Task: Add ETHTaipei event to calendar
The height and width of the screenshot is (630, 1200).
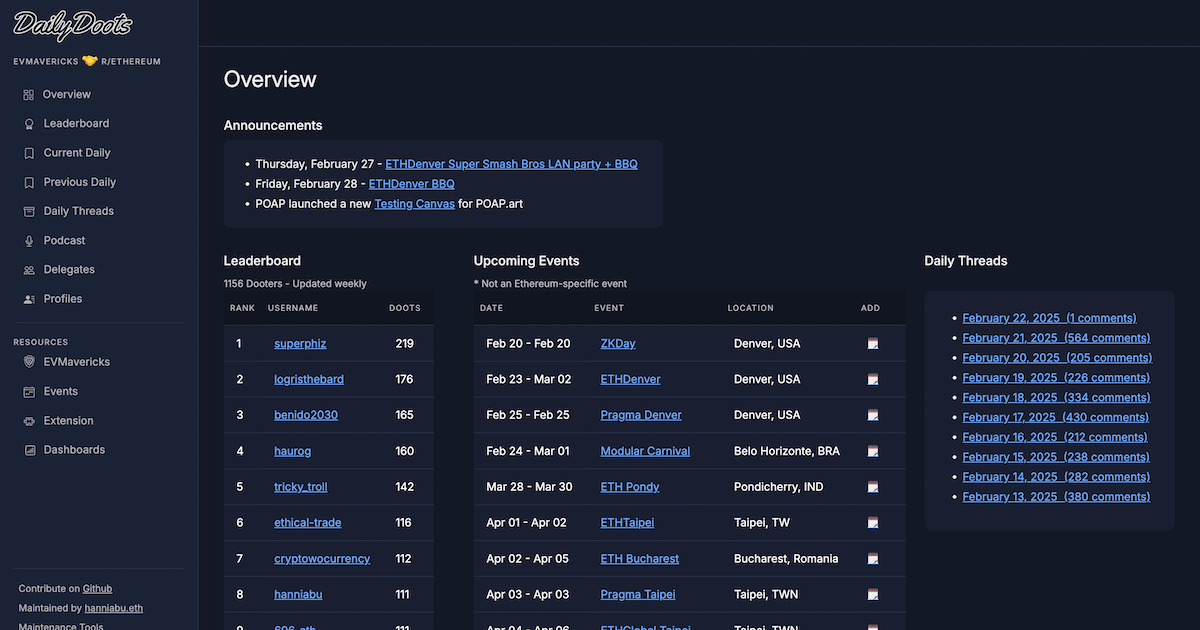Action: (873, 523)
